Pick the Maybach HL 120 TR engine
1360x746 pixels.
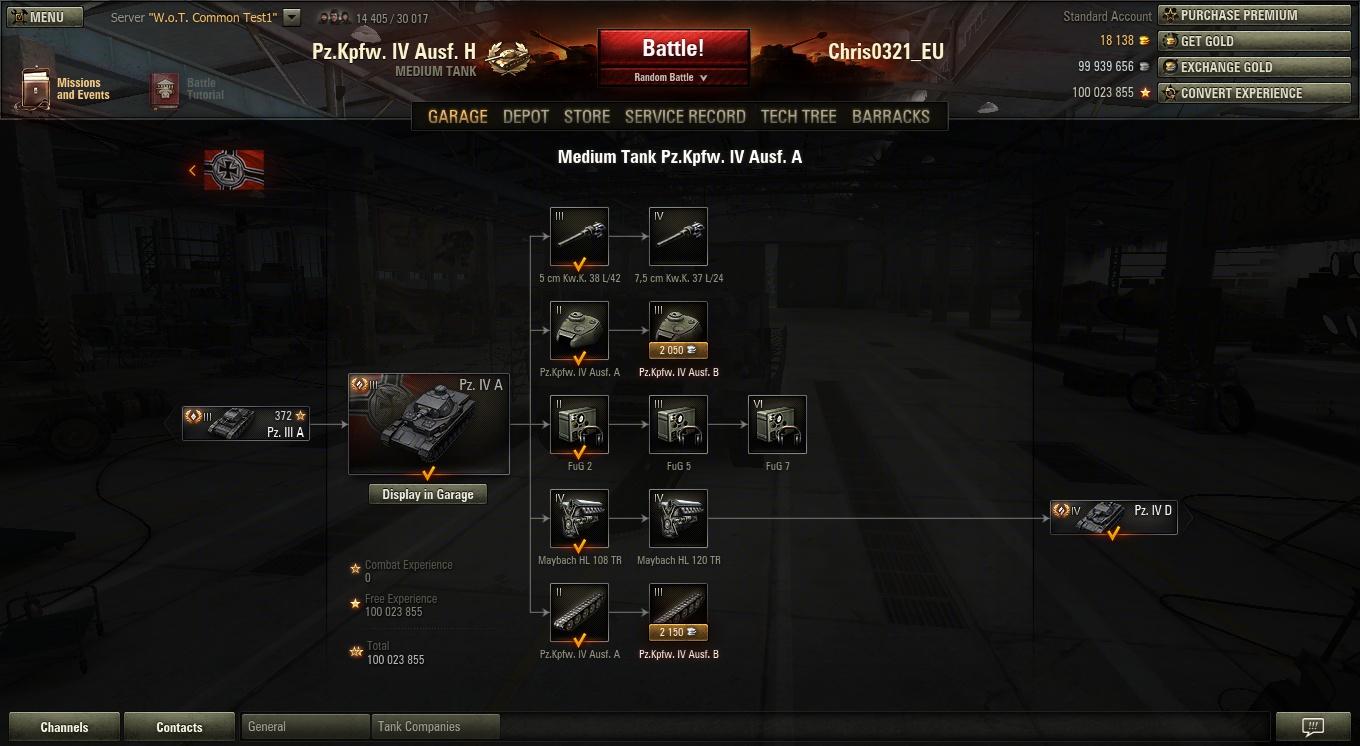679,519
